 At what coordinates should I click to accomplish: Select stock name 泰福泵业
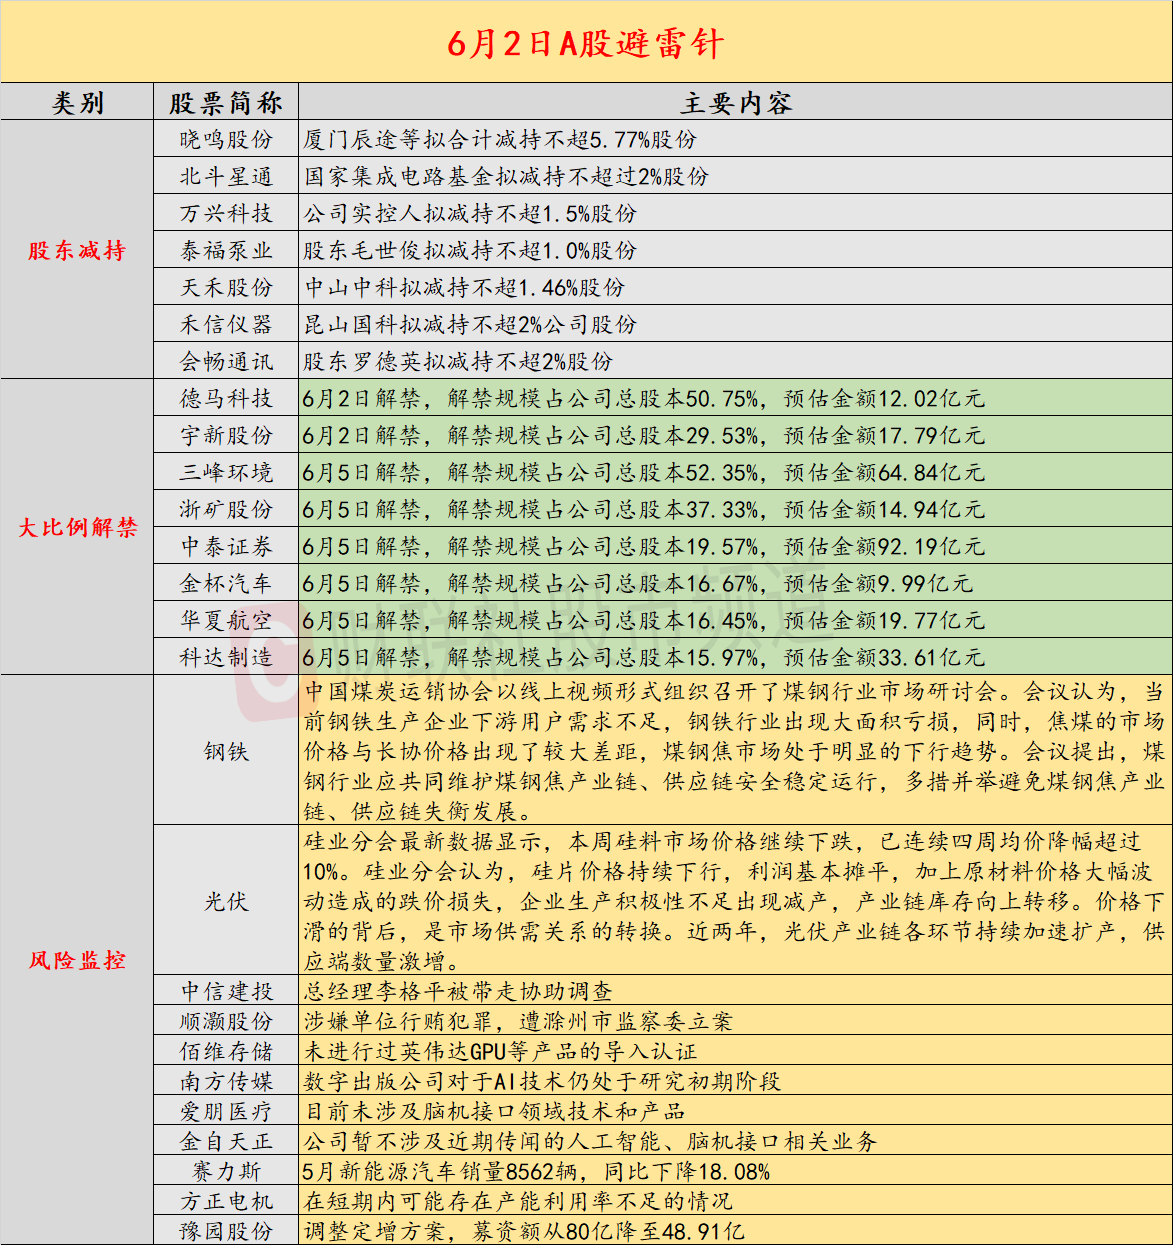226,250
